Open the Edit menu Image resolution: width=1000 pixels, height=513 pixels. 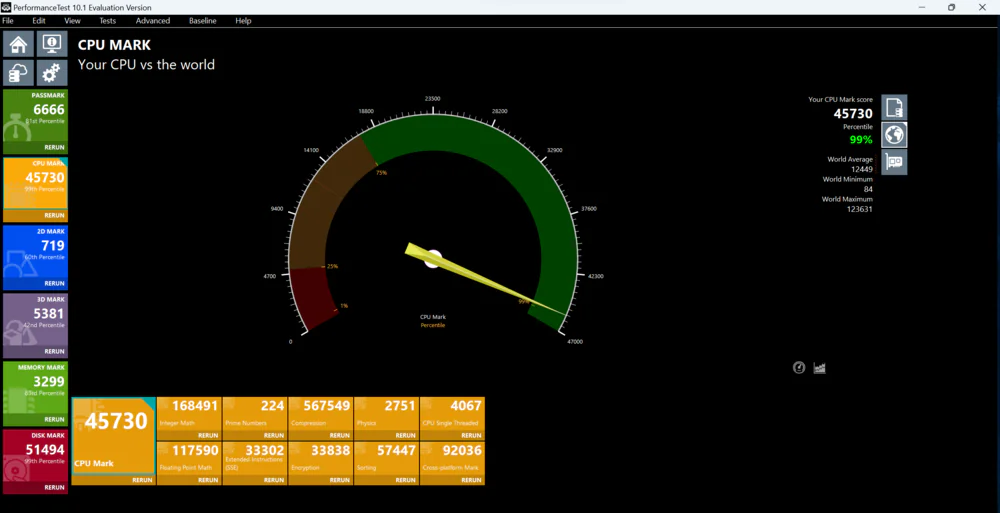(39, 20)
